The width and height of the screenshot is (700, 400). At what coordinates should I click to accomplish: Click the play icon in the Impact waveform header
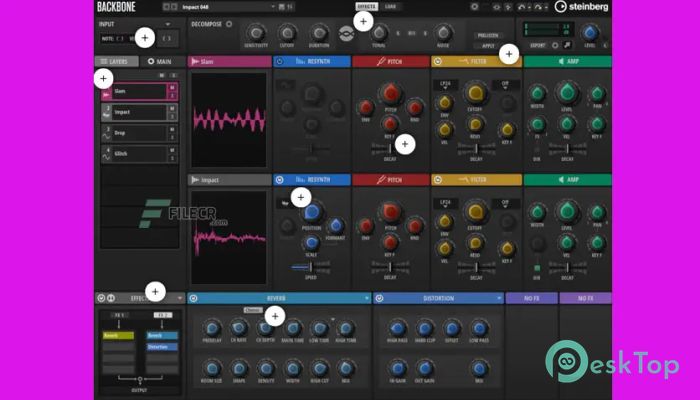click(x=195, y=180)
